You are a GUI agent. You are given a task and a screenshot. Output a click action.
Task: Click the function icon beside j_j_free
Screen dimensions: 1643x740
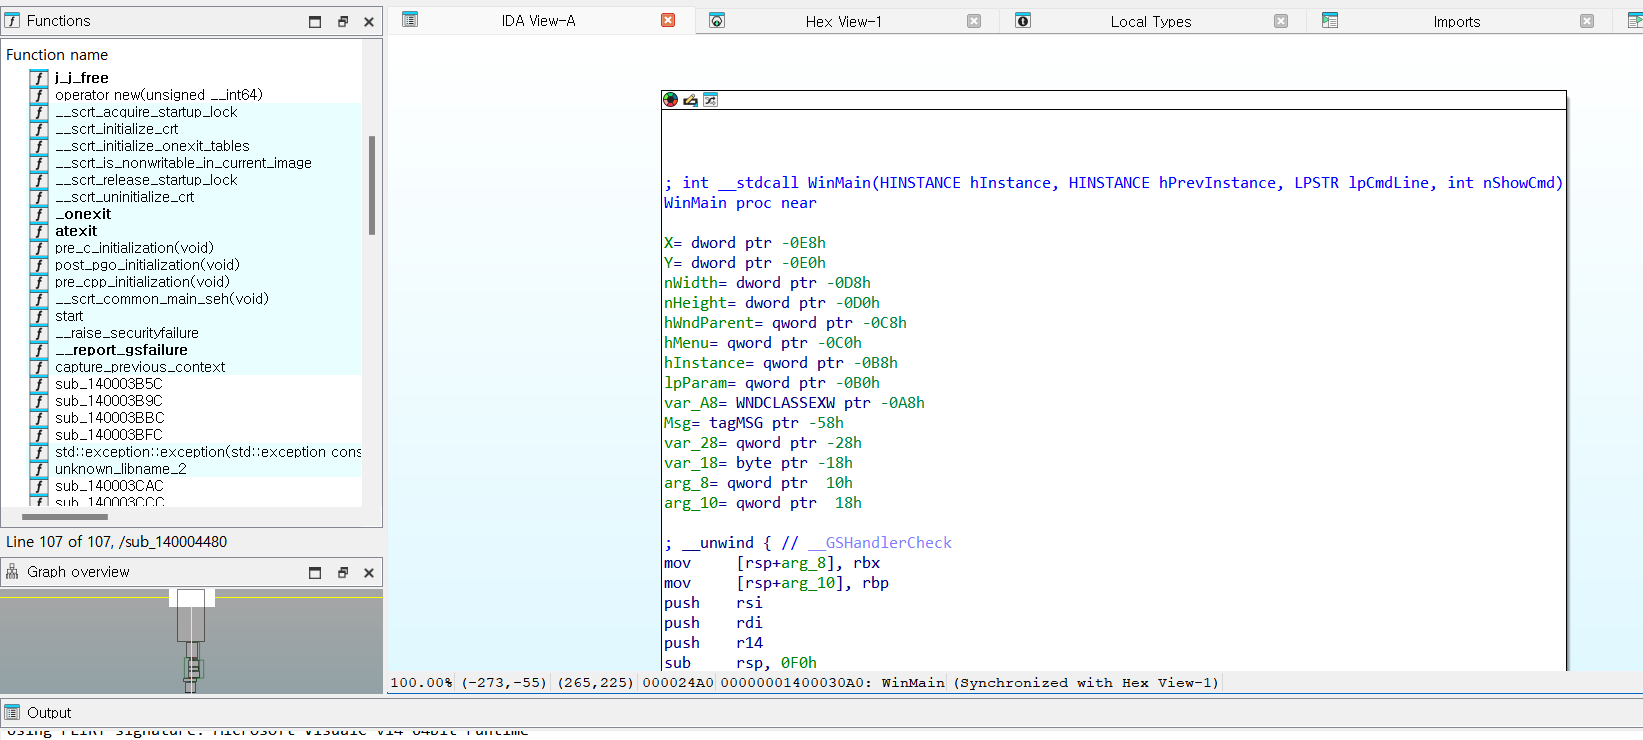point(39,78)
